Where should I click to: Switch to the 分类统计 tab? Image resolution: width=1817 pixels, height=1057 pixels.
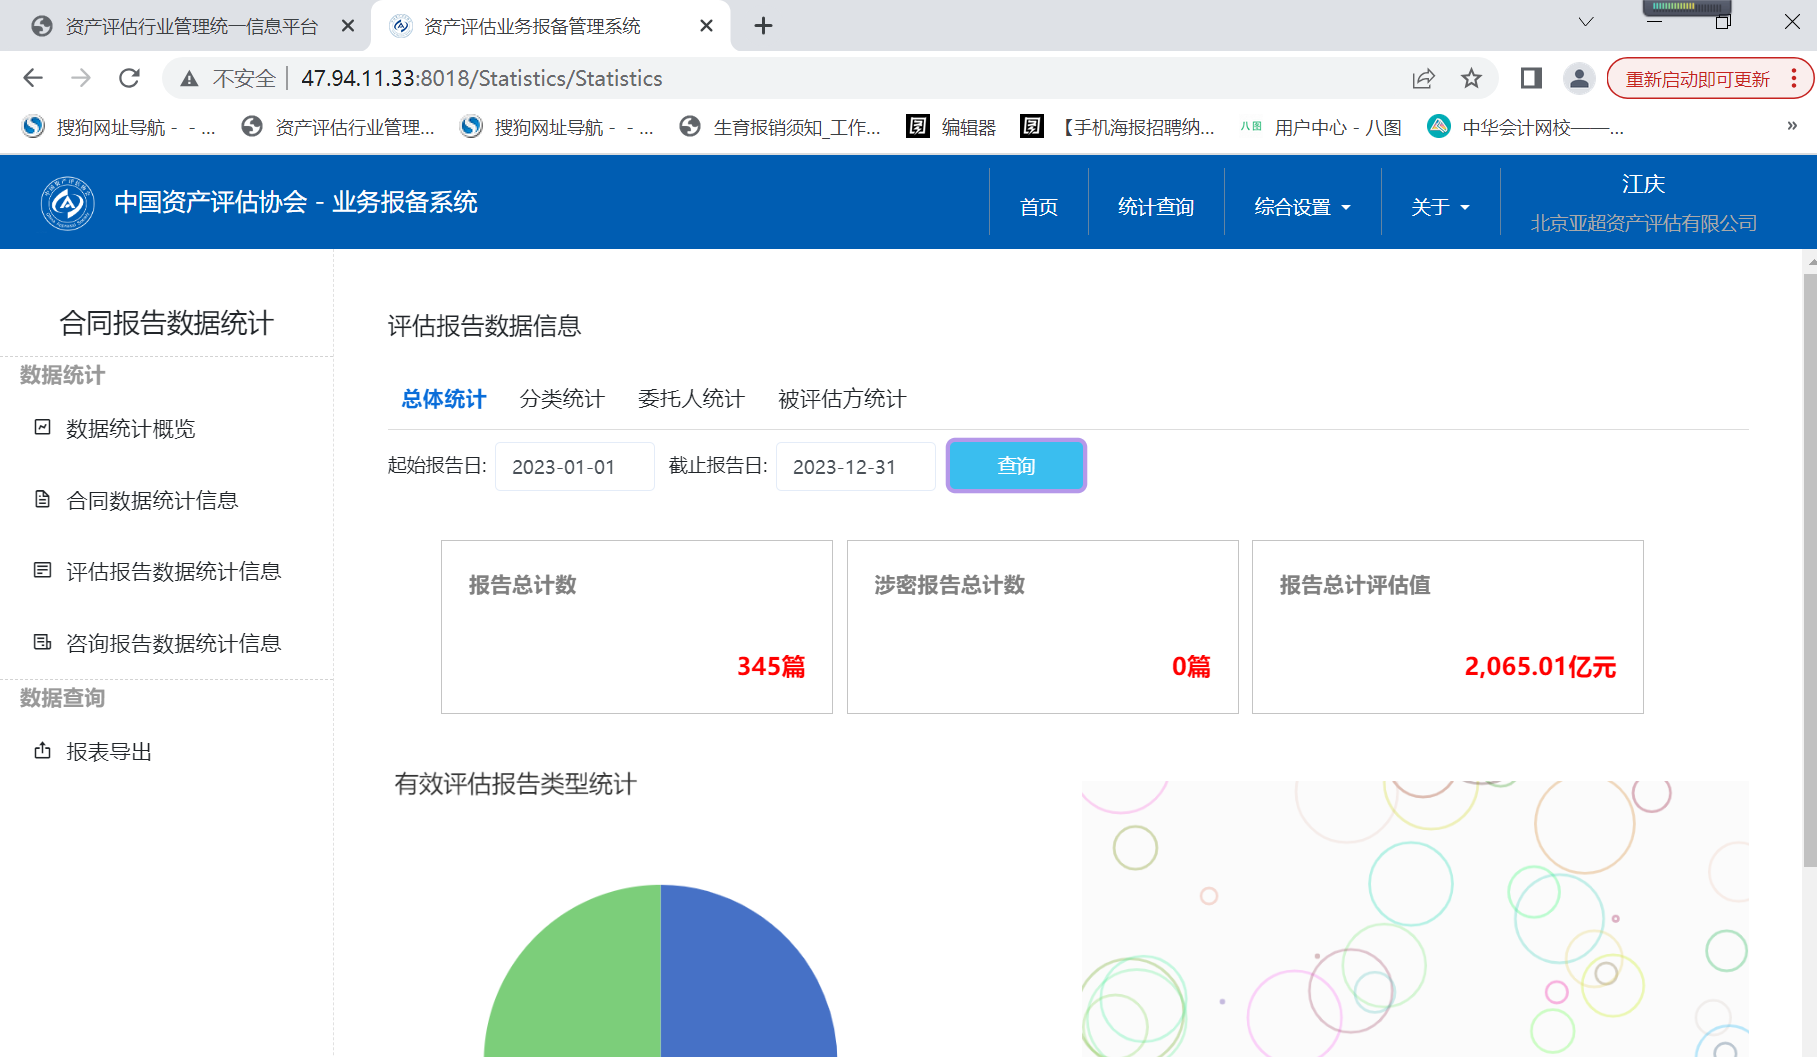[562, 399]
